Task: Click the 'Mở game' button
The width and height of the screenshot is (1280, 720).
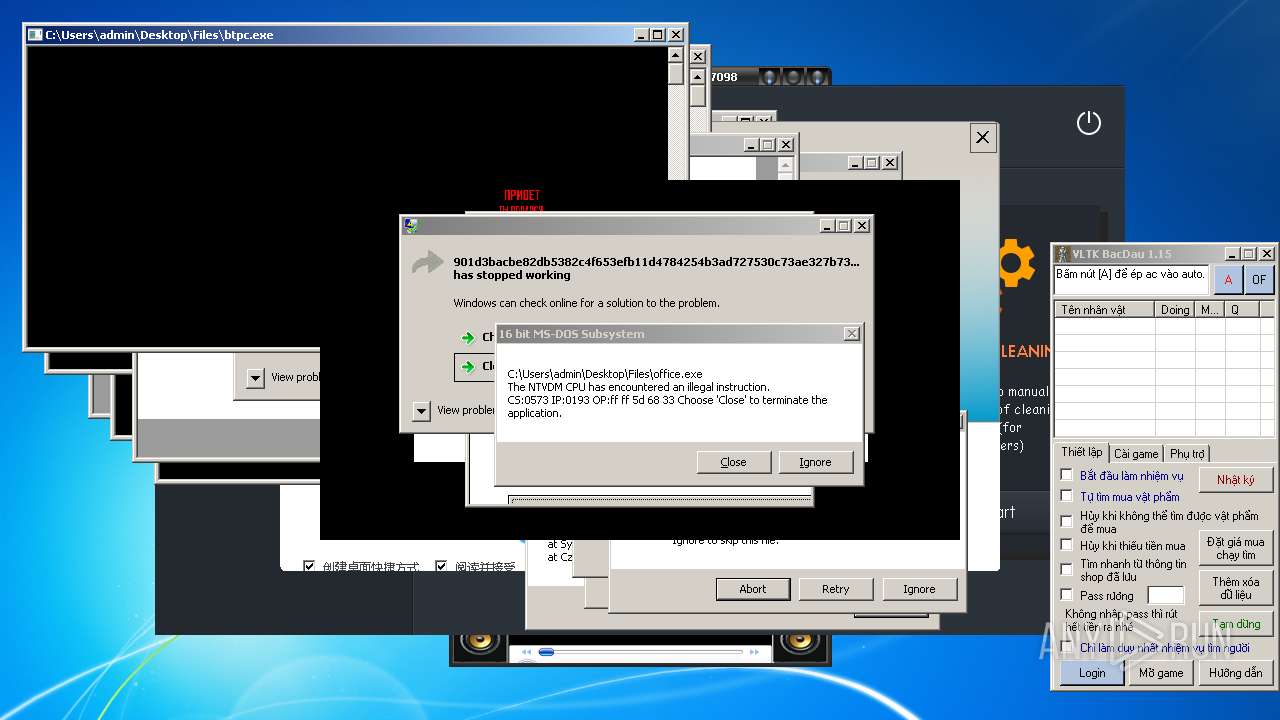Action: [x=1161, y=673]
